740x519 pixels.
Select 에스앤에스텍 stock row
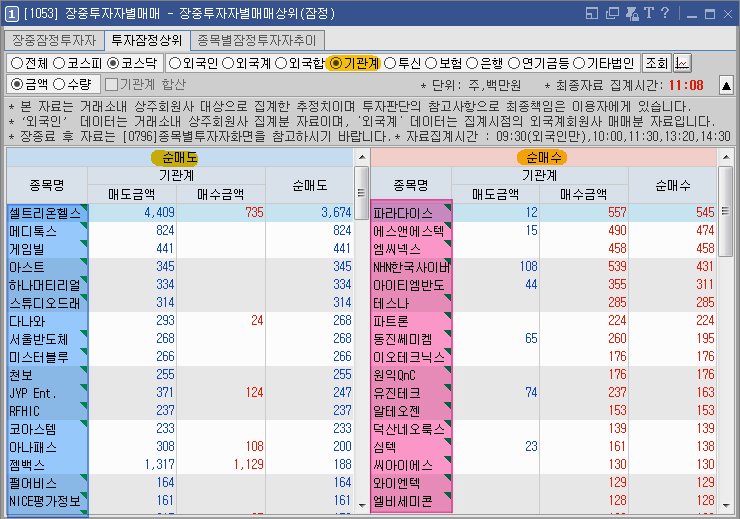pyautogui.click(x=412, y=231)
